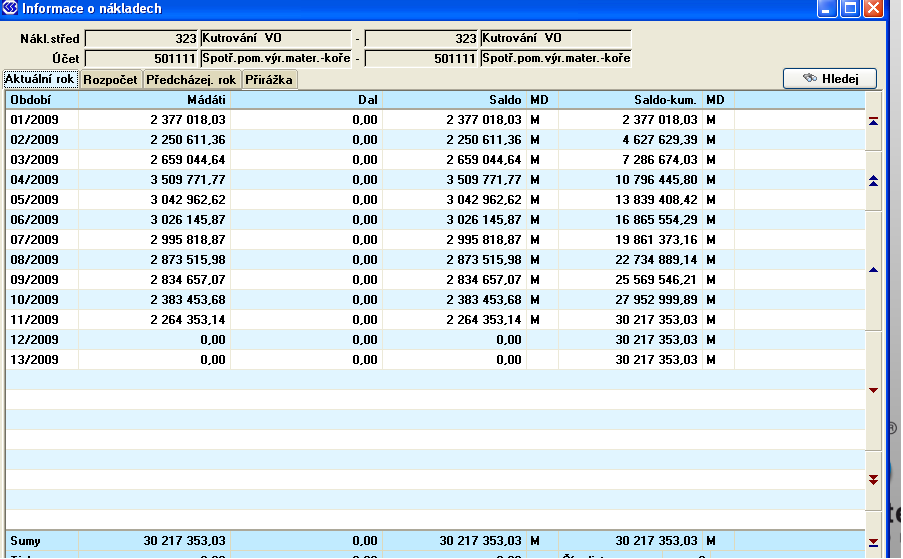The width and height of the screenshot is (903, 559).
Task: Click the Saldo-kum. column header
Action: pos(631,100)
